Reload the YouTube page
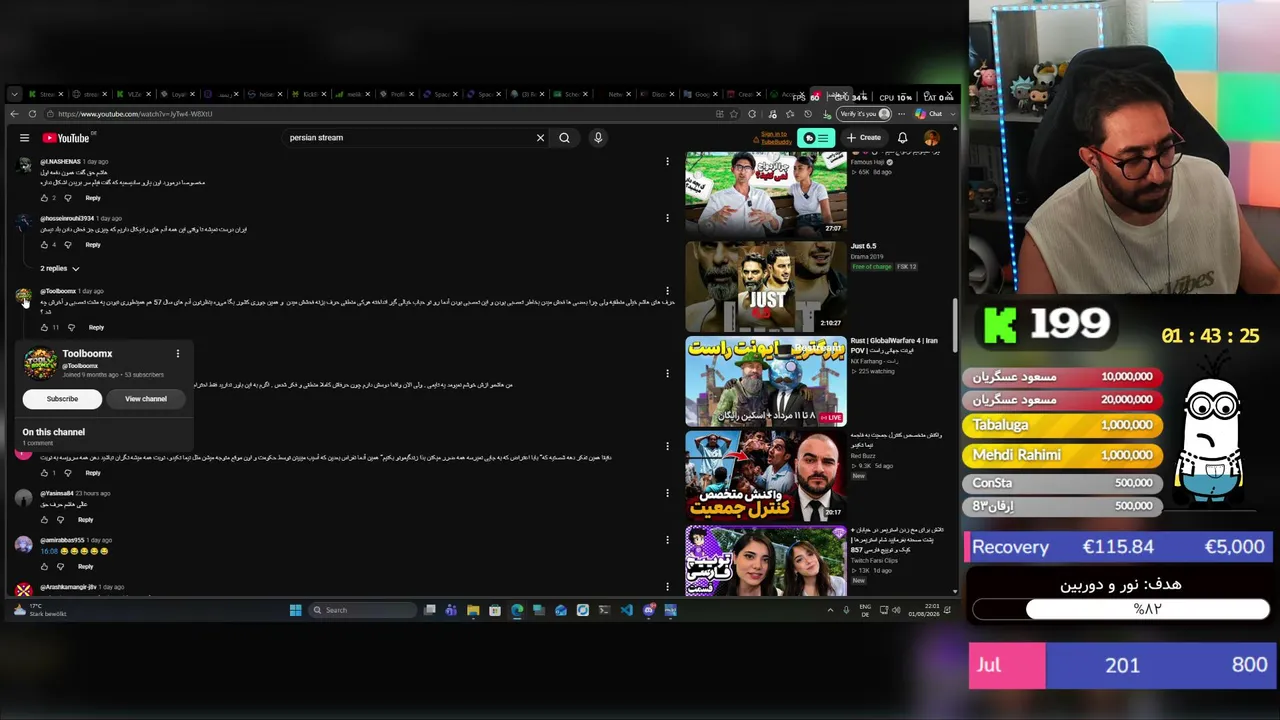 click(x=32, y=114)
